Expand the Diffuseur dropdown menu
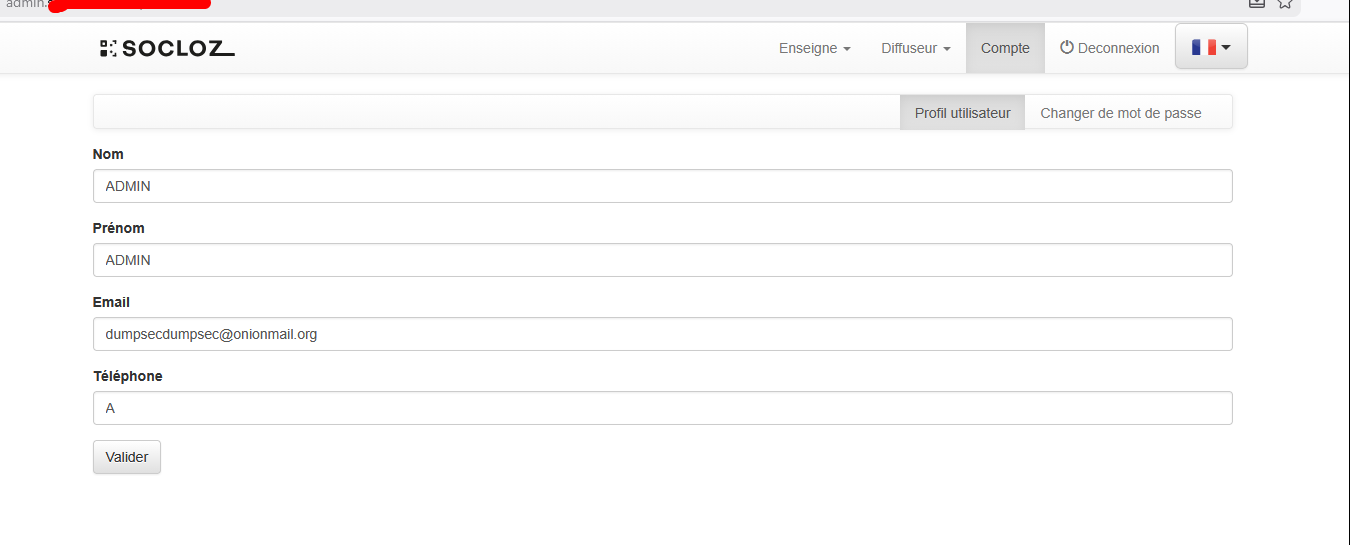The width and height of the screenshot is (1350, 545). (915, 48)
